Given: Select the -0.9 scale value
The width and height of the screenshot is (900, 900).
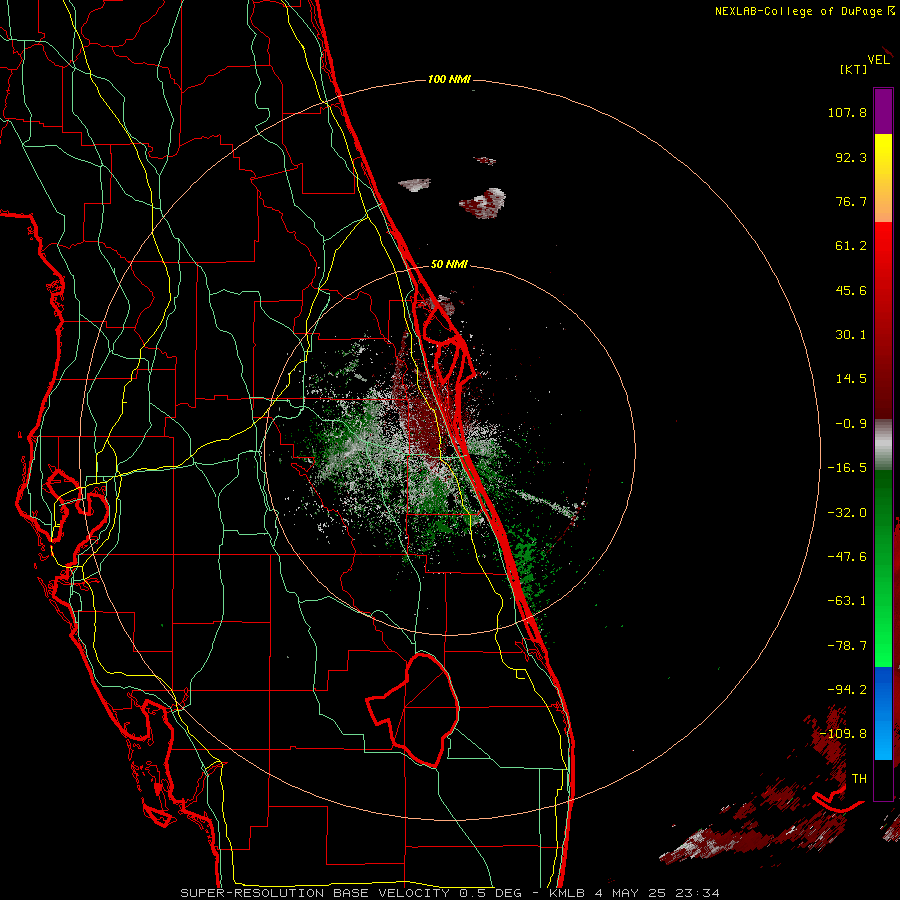Looking at the screenshot, I should 851,424.
